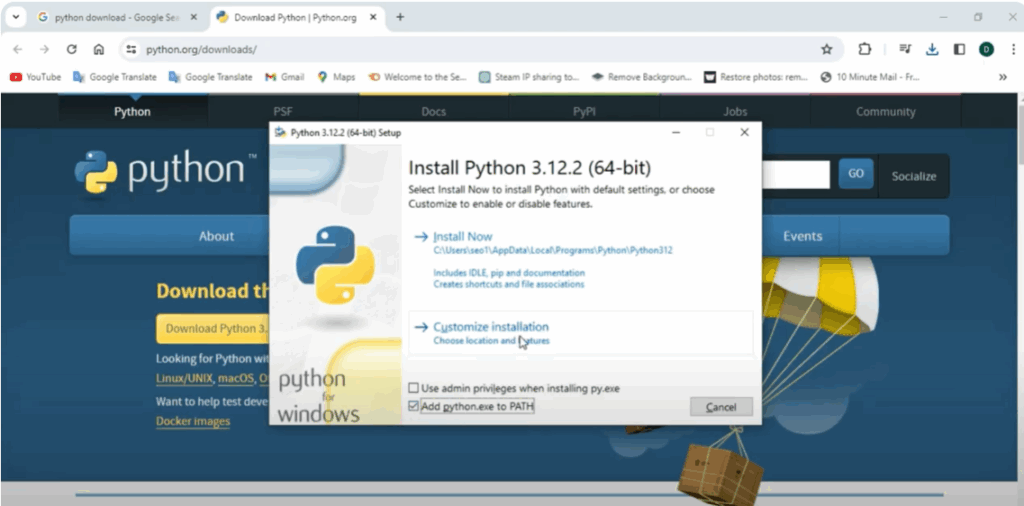
Task: Open the media control icon in toolbar
Action: pyautogui.click(x=905, y=50)
